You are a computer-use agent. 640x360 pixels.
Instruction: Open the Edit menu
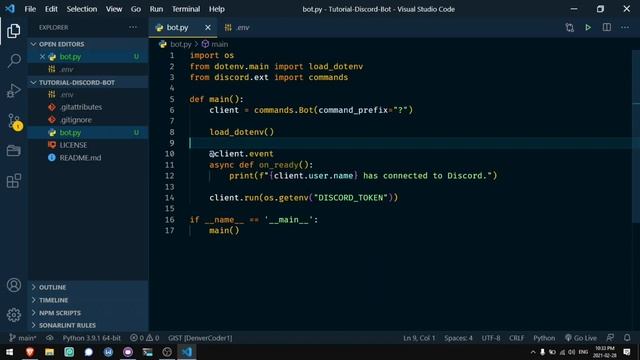pos(51,9)
